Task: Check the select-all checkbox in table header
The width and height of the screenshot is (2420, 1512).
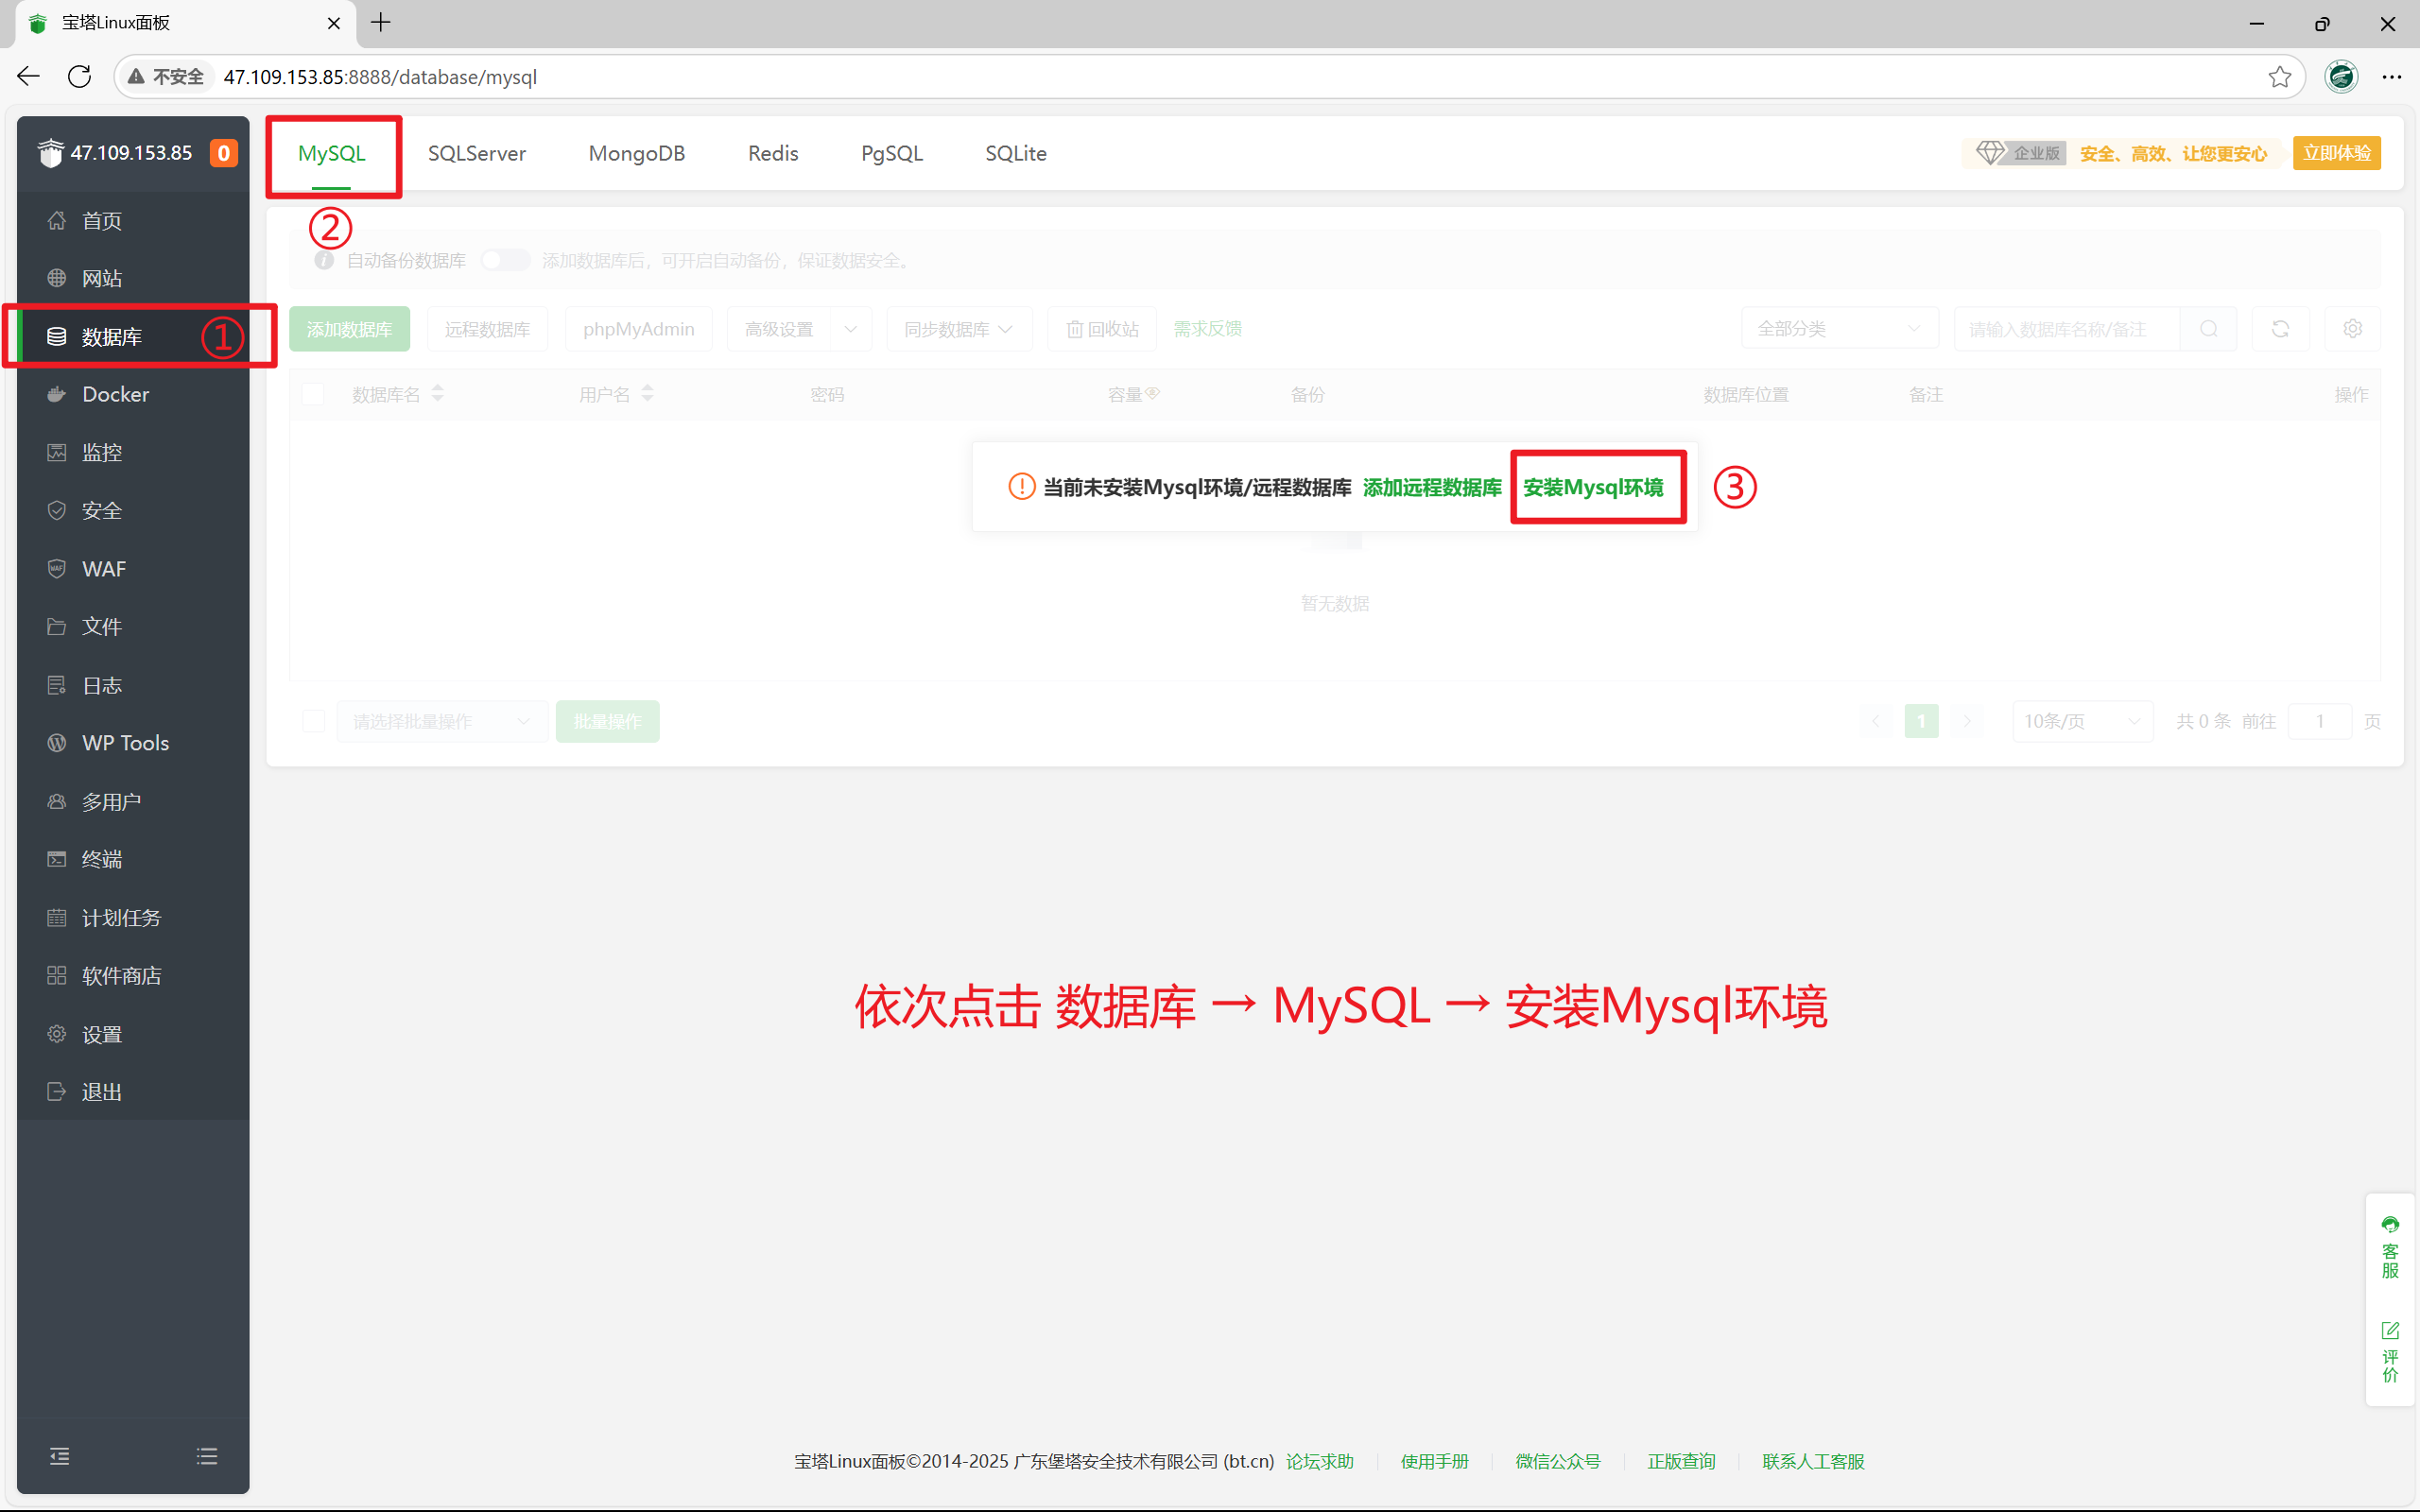Action: 313,394
